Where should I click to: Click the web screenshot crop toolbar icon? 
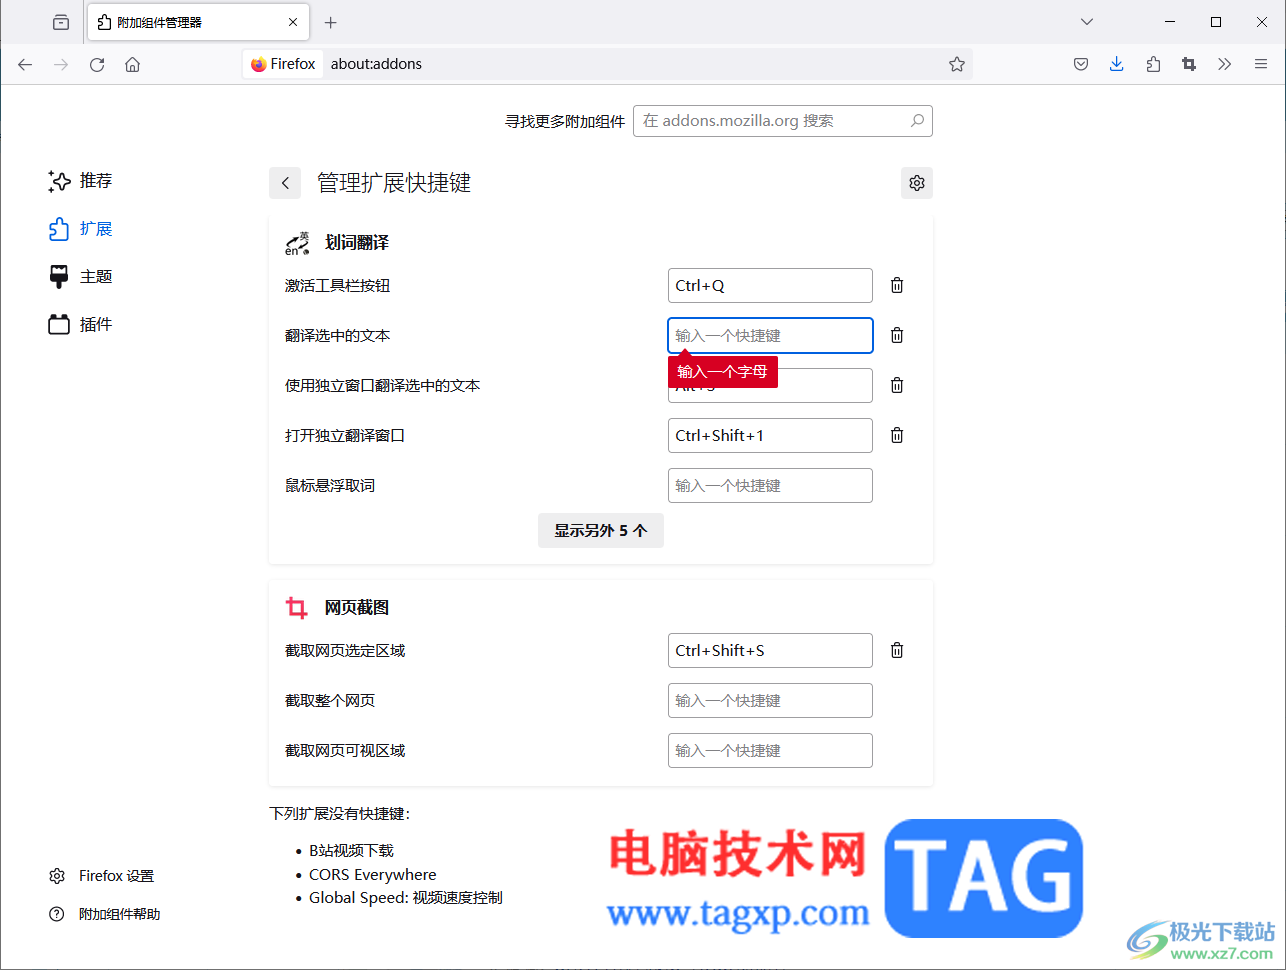1189,64
